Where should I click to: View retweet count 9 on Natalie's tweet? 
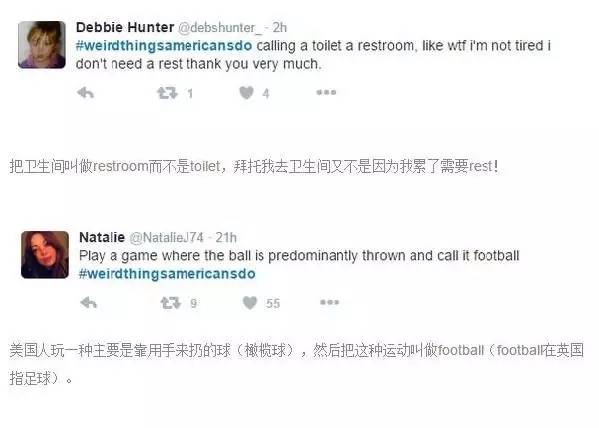tap(193, 303)
